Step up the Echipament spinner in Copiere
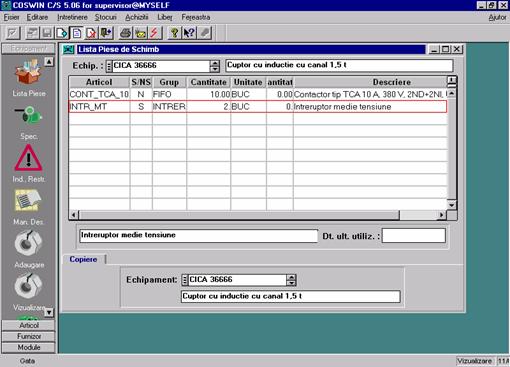Screen dimensions: 510x367 click(291, 277)
